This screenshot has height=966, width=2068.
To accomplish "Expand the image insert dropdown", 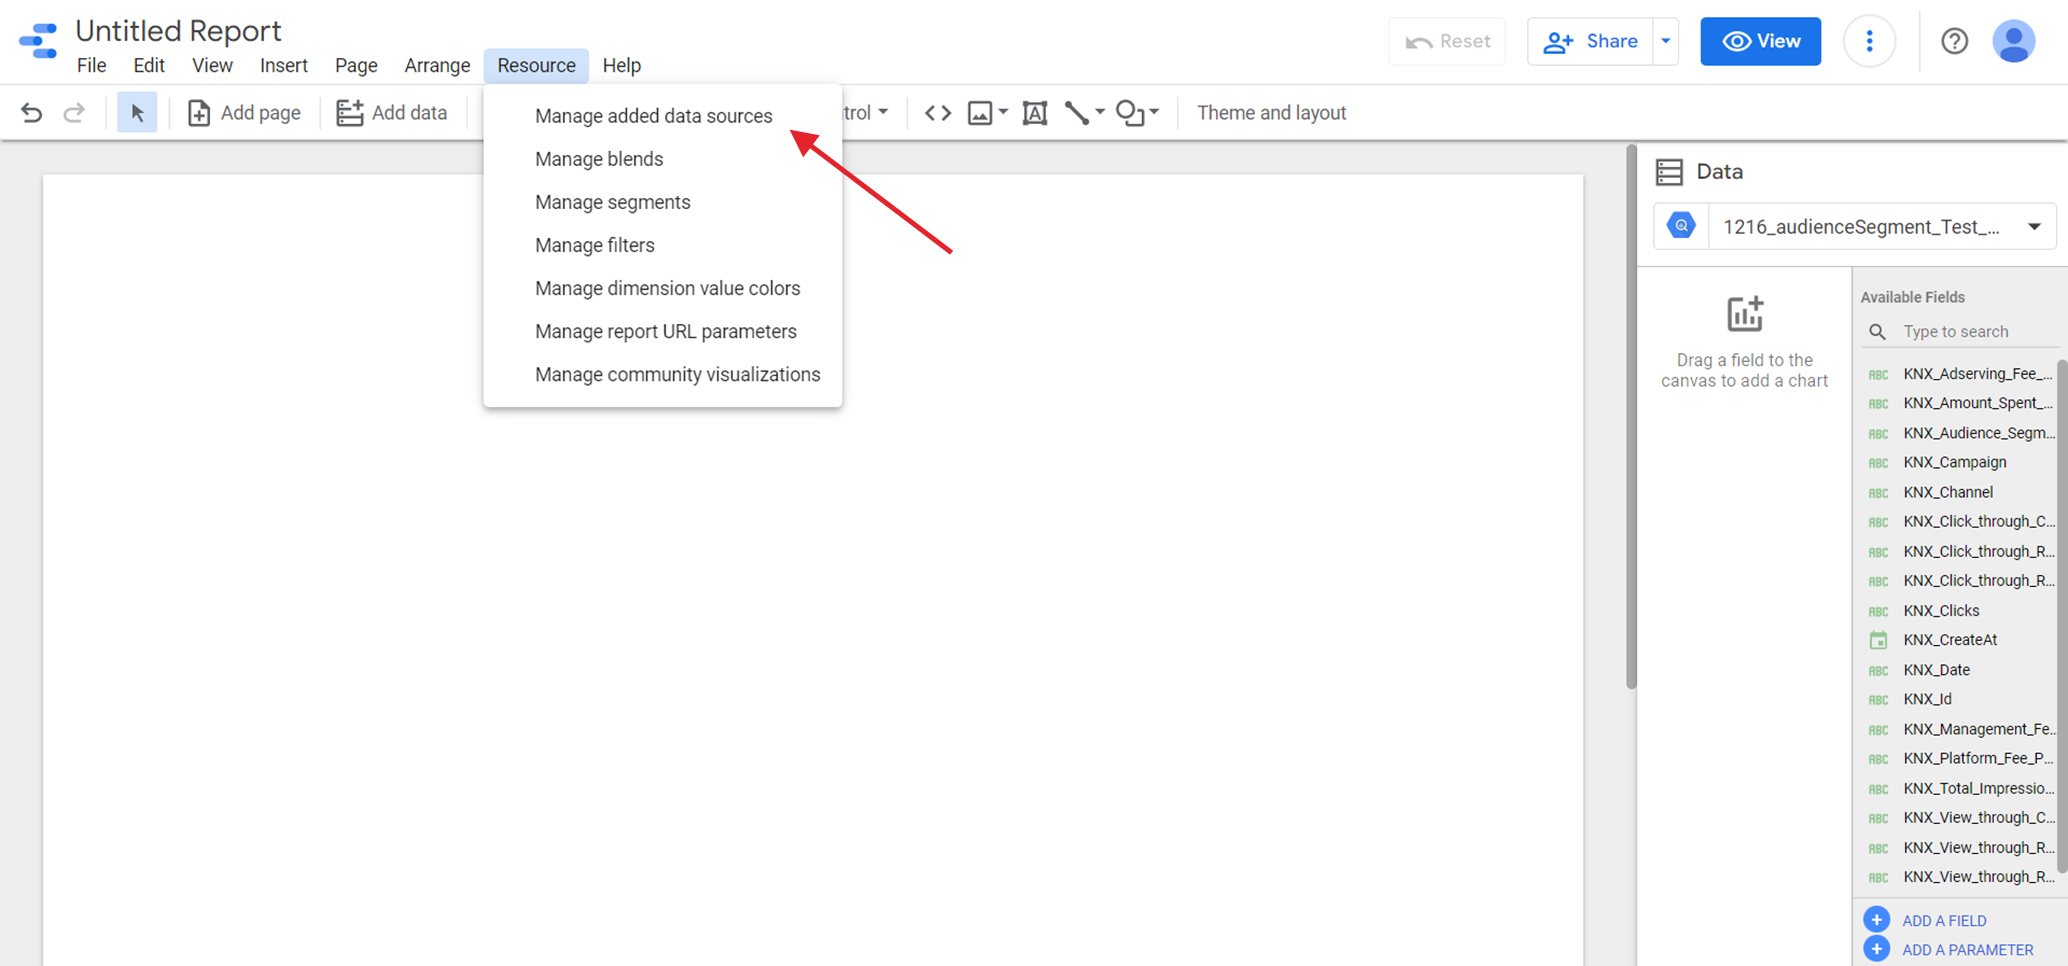I will point(1003,113).
